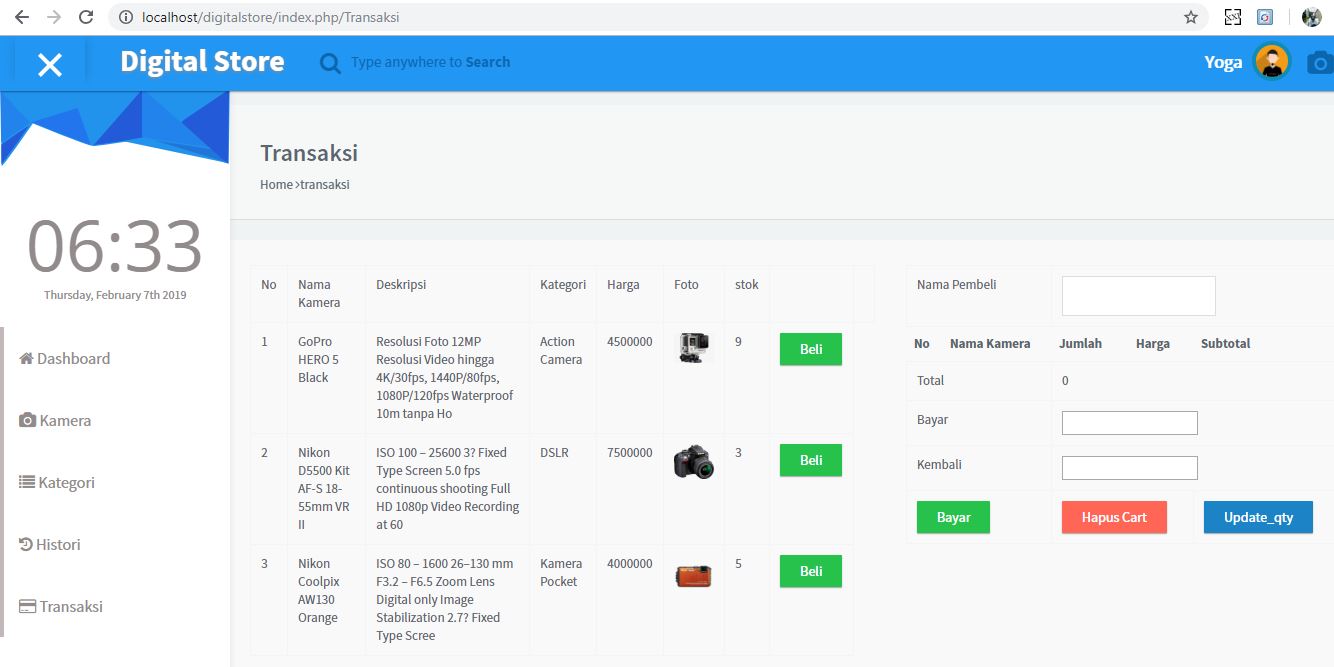
Task: Collapse the sidebar using the X icon
Action: tap(51, 62)
